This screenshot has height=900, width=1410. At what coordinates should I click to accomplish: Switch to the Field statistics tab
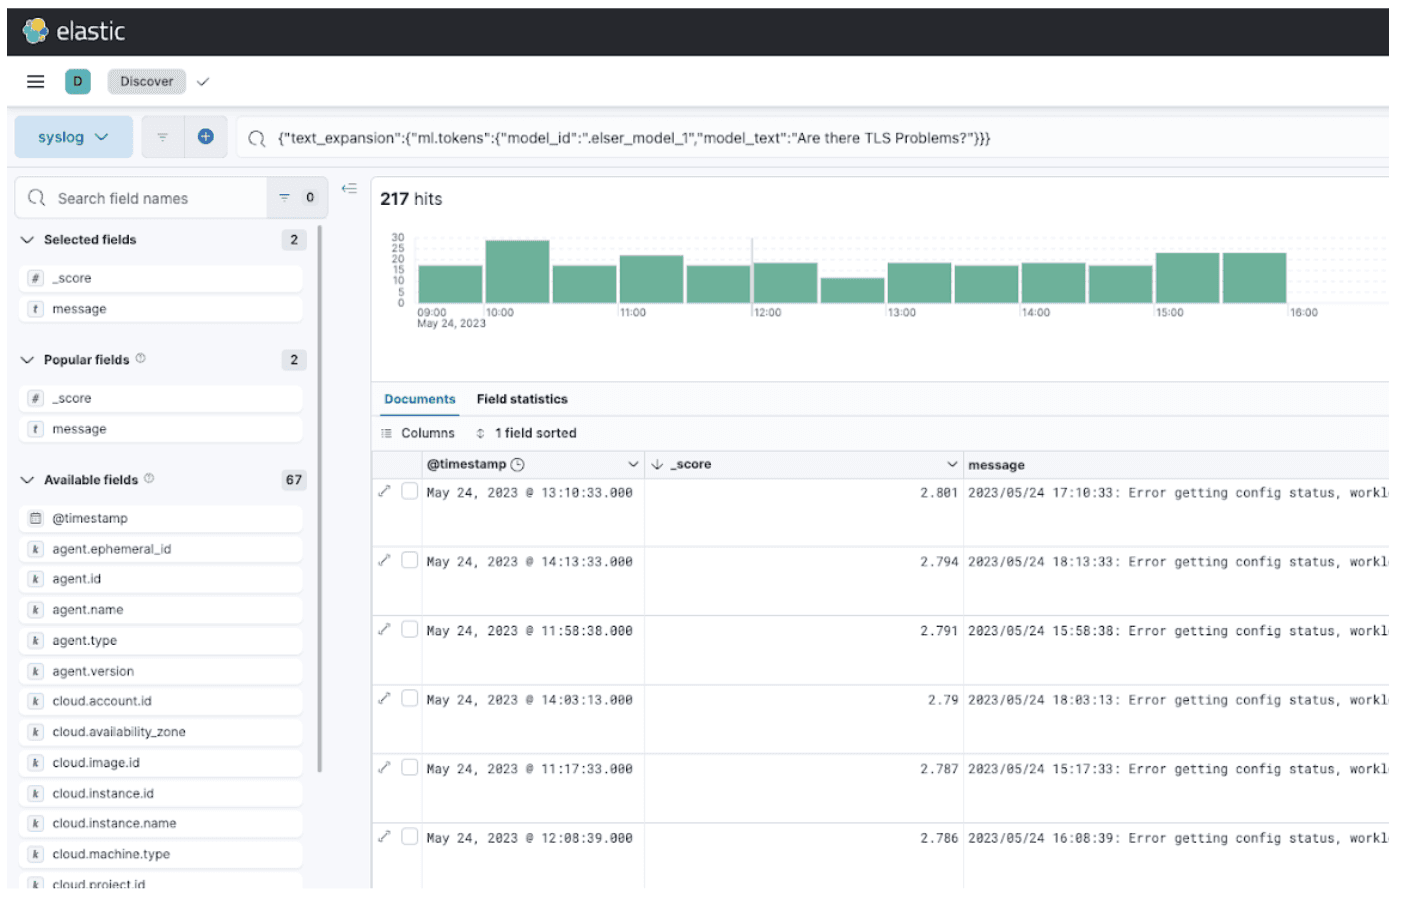tap(521, 399)
